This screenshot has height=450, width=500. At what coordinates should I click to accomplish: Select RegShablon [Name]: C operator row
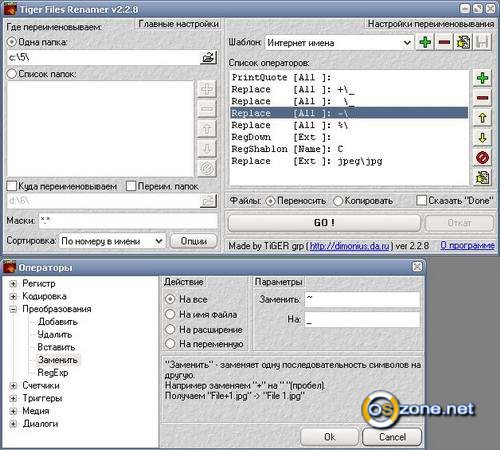coord(349,149)
